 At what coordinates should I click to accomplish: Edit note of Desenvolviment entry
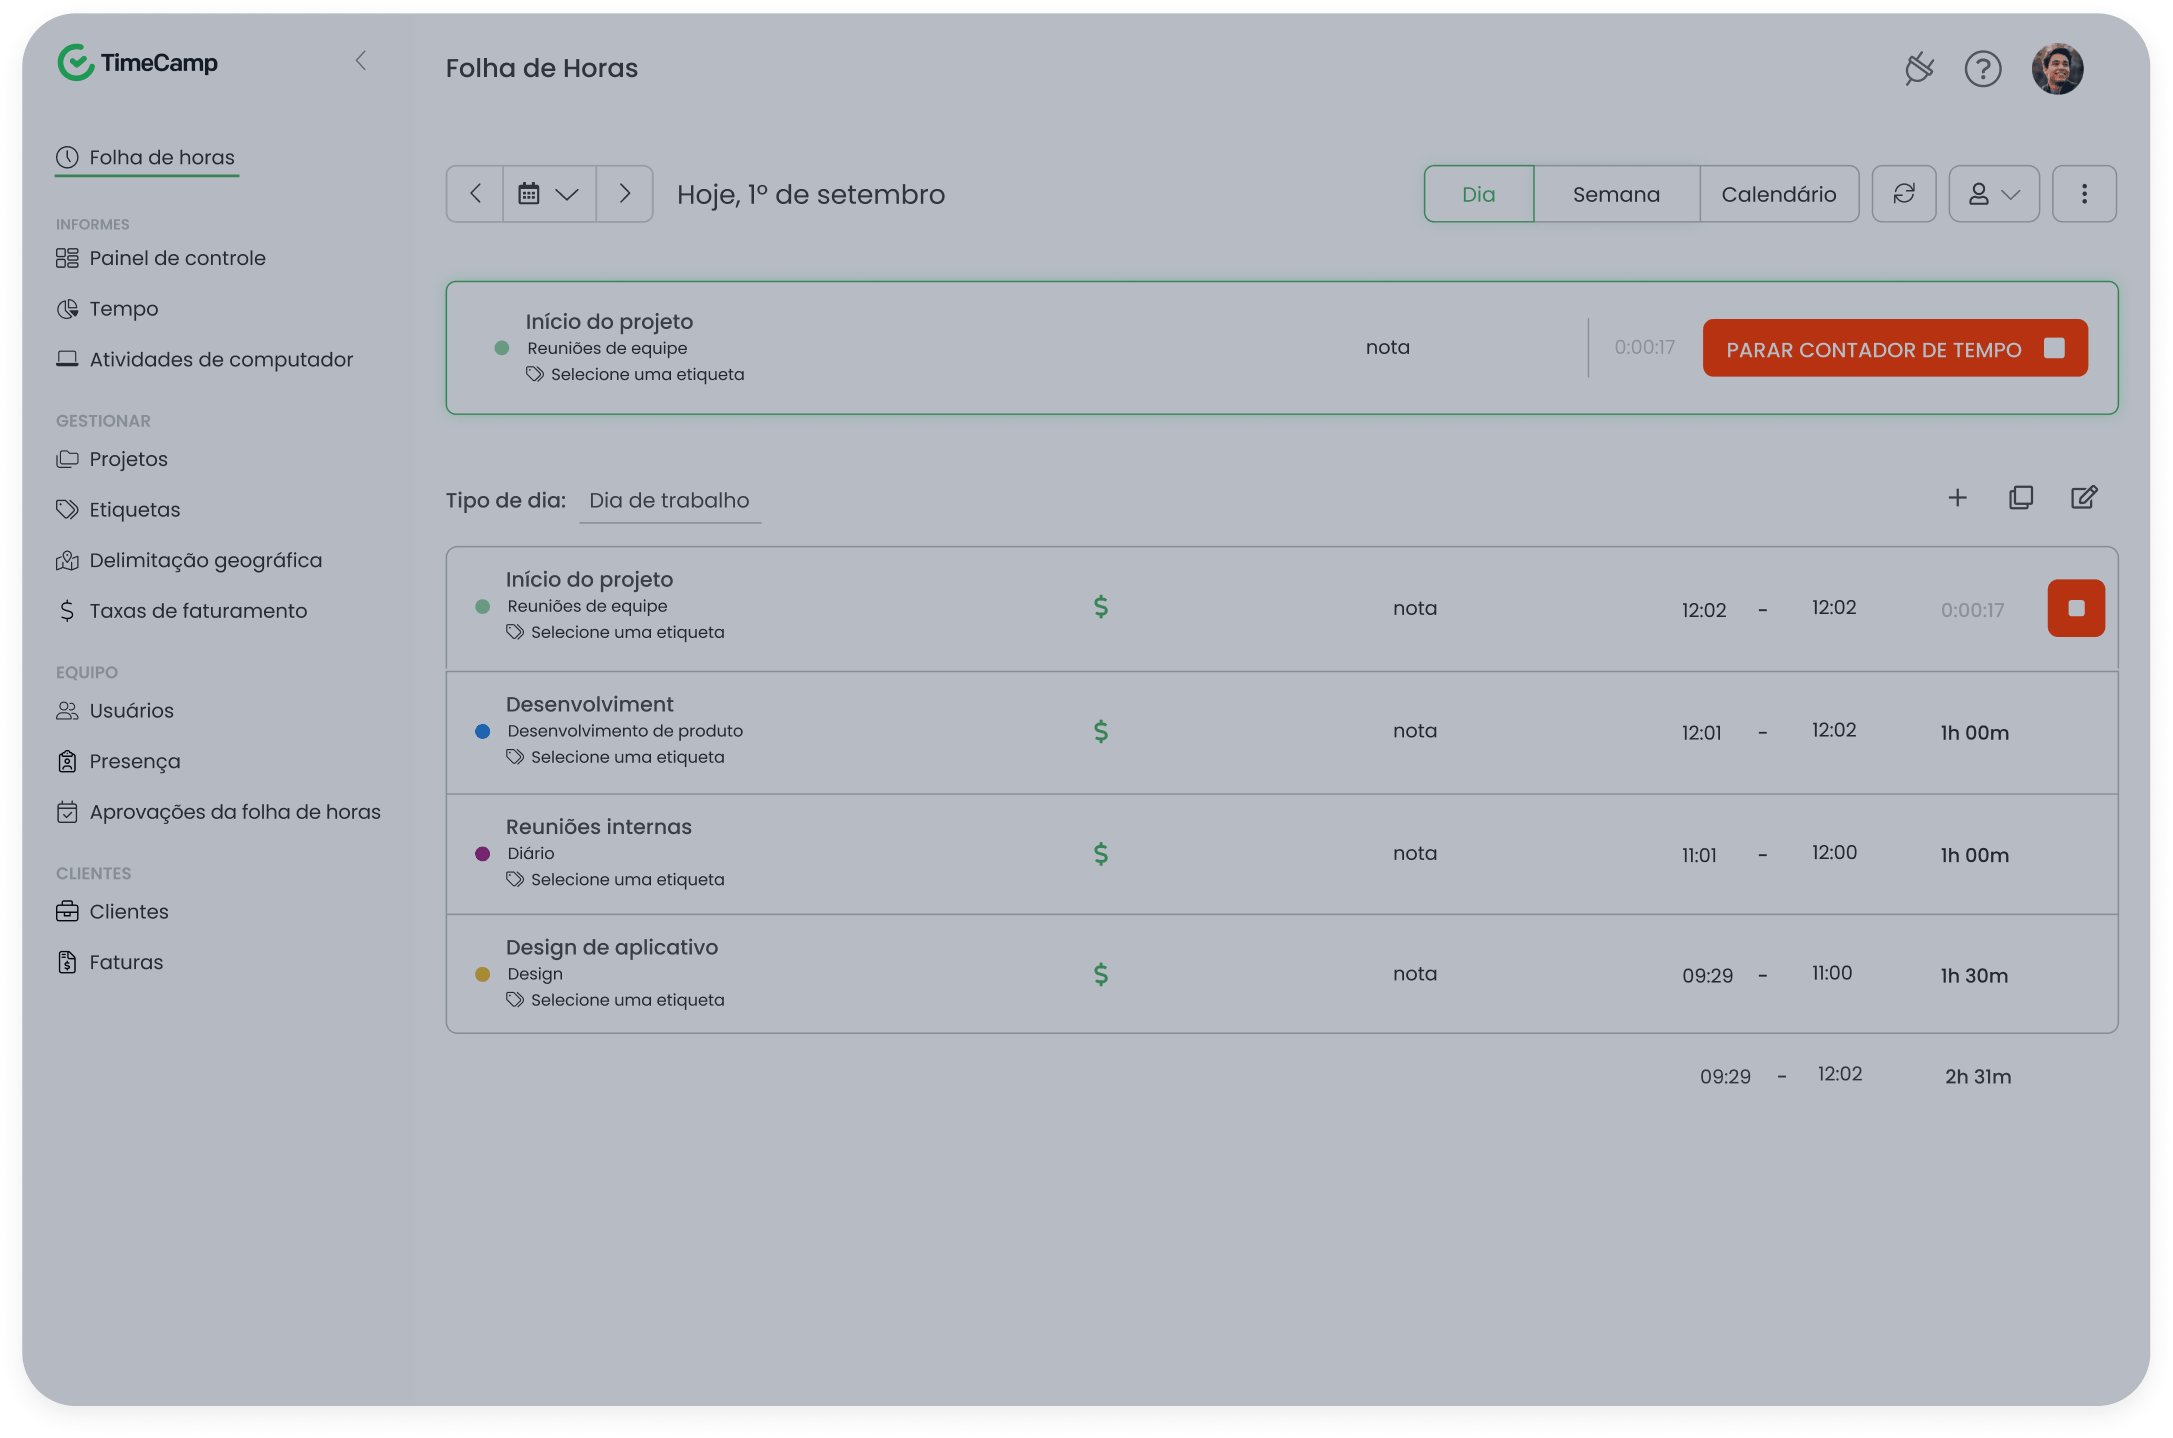[x=1415, y=731]
